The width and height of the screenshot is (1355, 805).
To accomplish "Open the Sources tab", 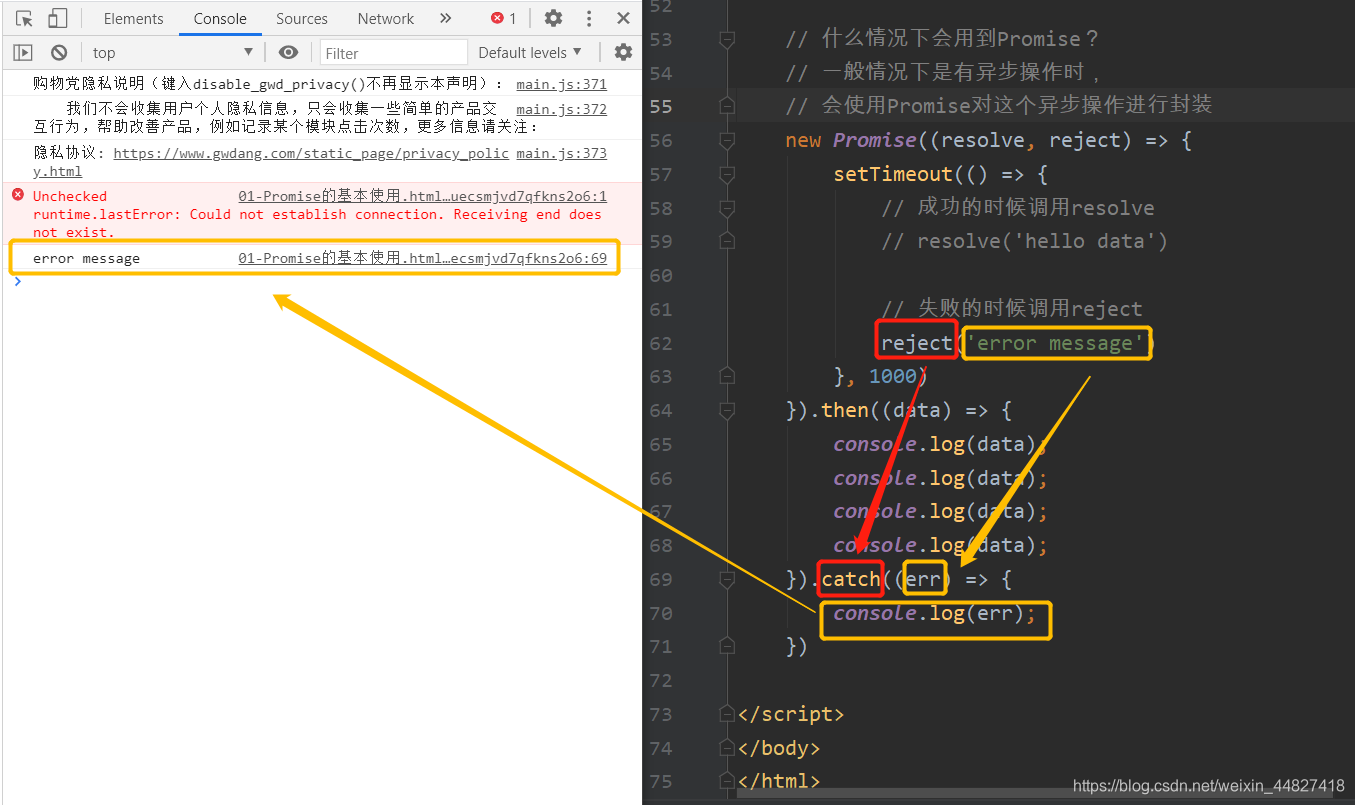I will click(301, 18).
